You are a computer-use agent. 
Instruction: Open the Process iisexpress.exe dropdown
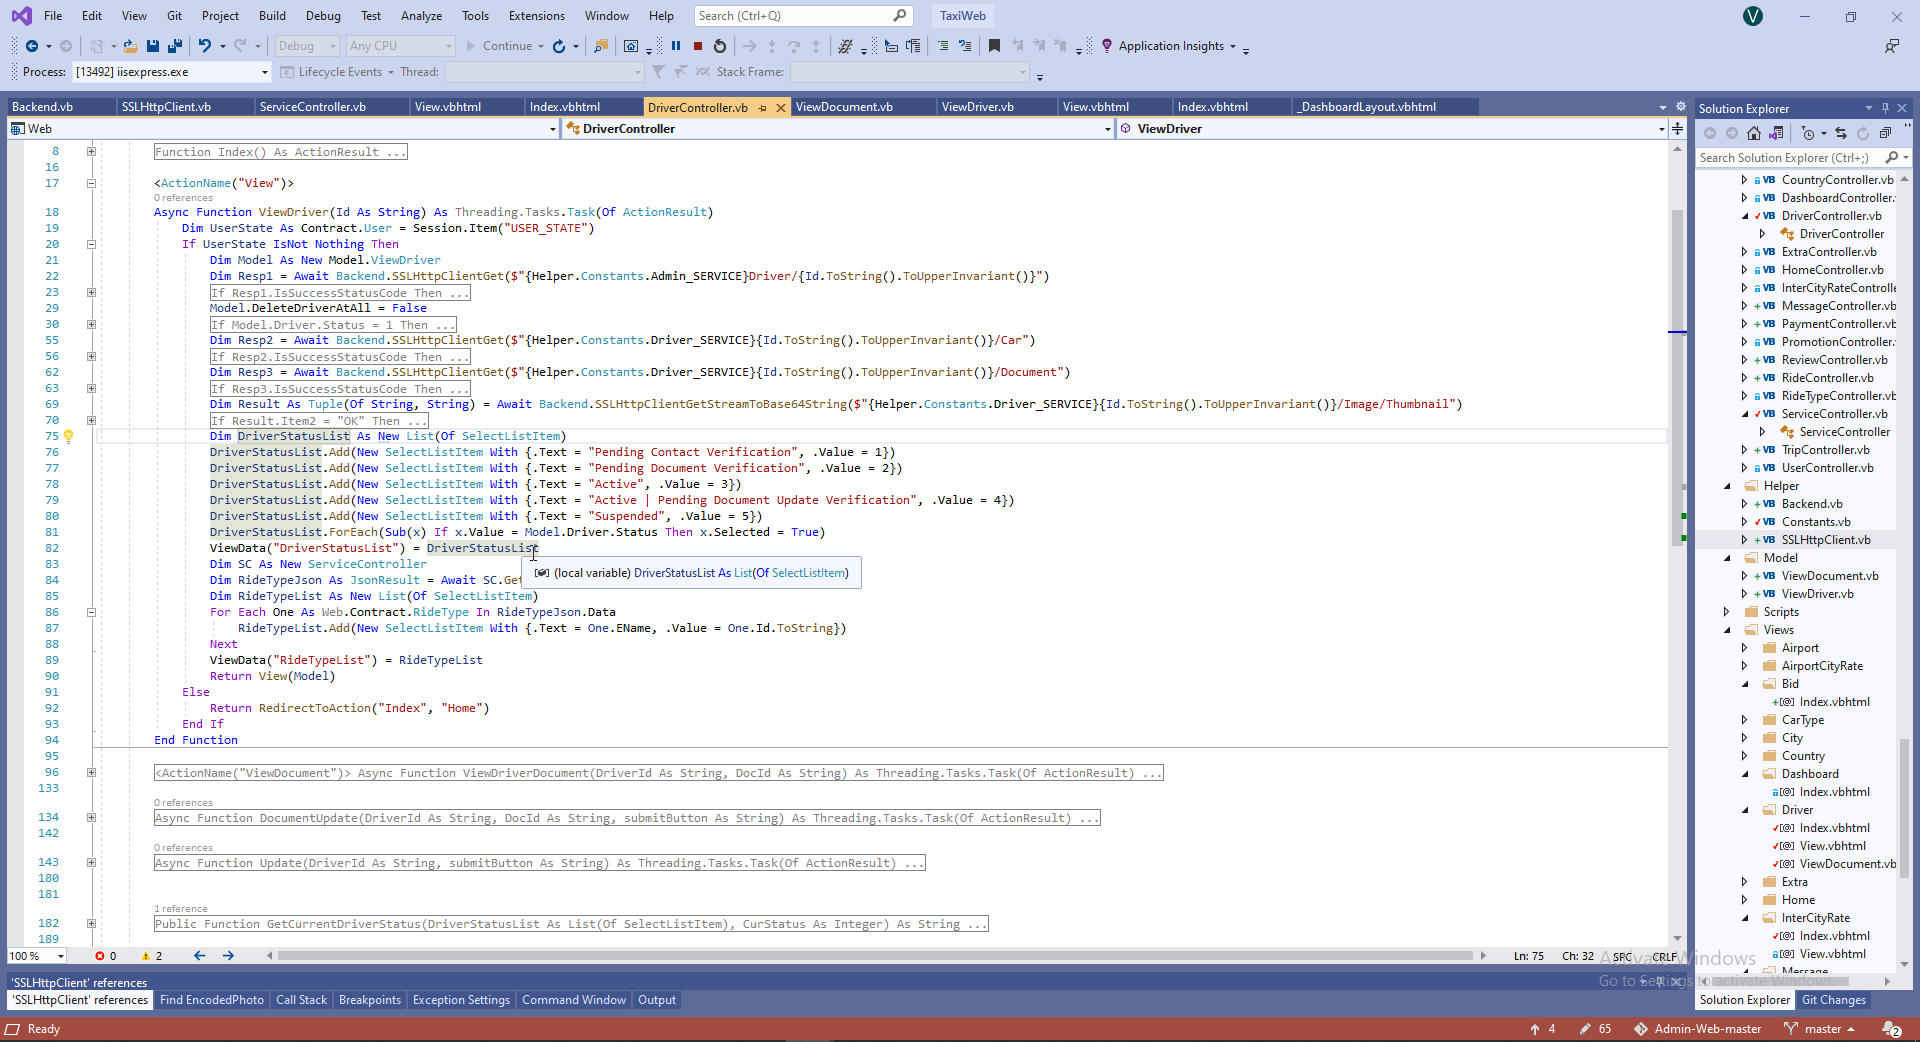pyautogui.click(x=171, y=72)
